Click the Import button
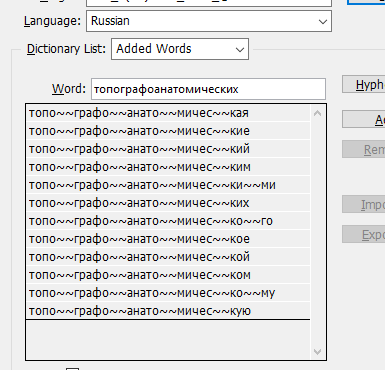Image resolution: width=385 pixels, height=370 pixels. pos(364,204)
